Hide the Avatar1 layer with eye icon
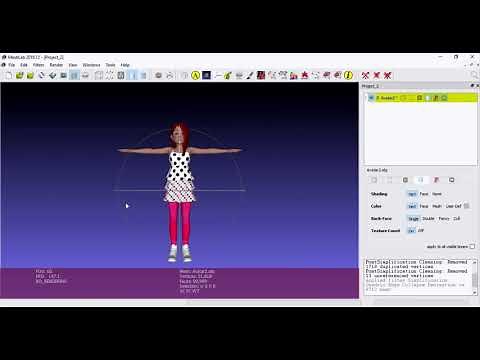 coord(371,98)
